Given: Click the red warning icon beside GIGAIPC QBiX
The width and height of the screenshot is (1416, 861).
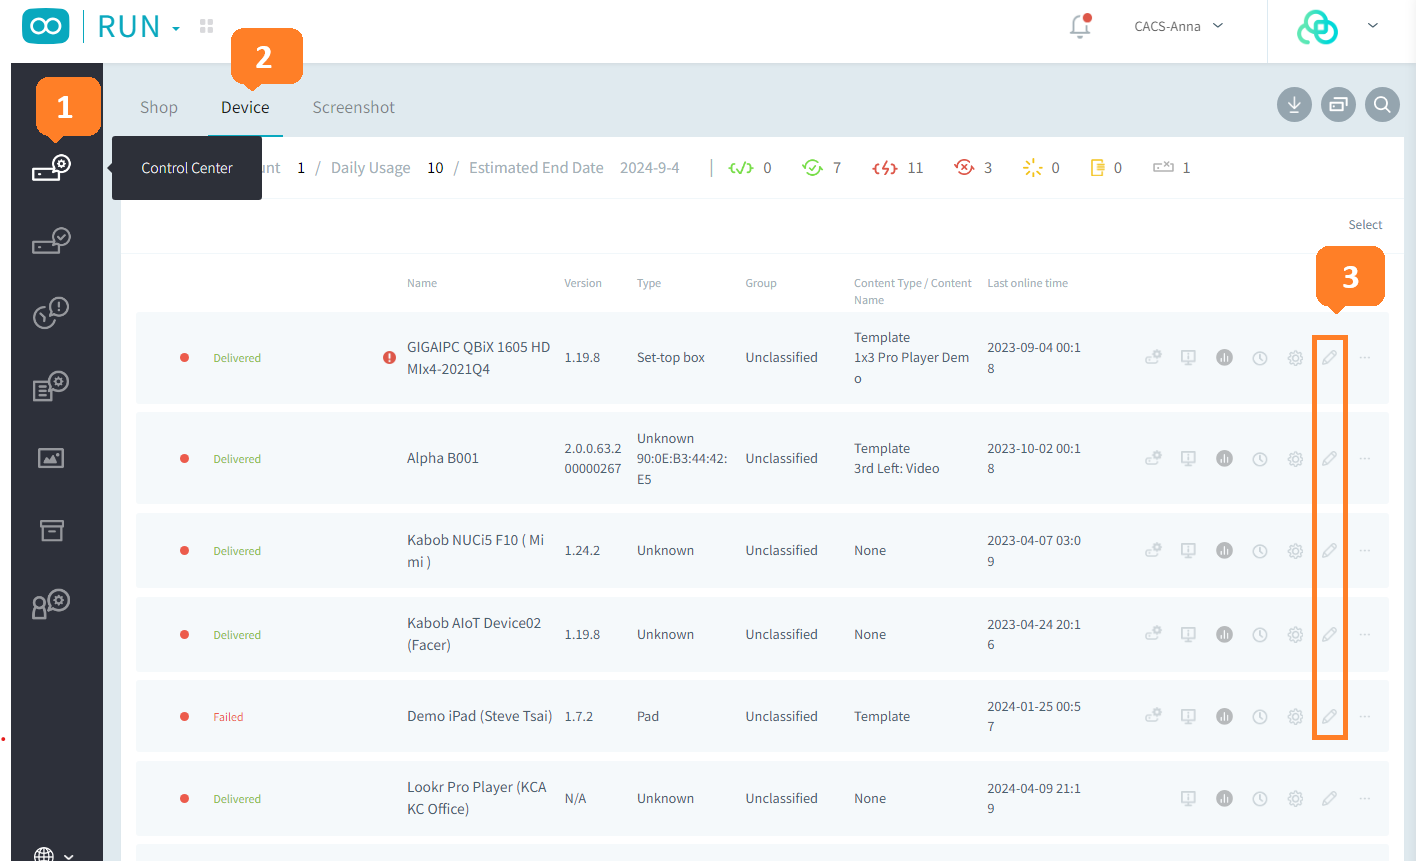Looking at the screenshot, I should coord(389,357).
